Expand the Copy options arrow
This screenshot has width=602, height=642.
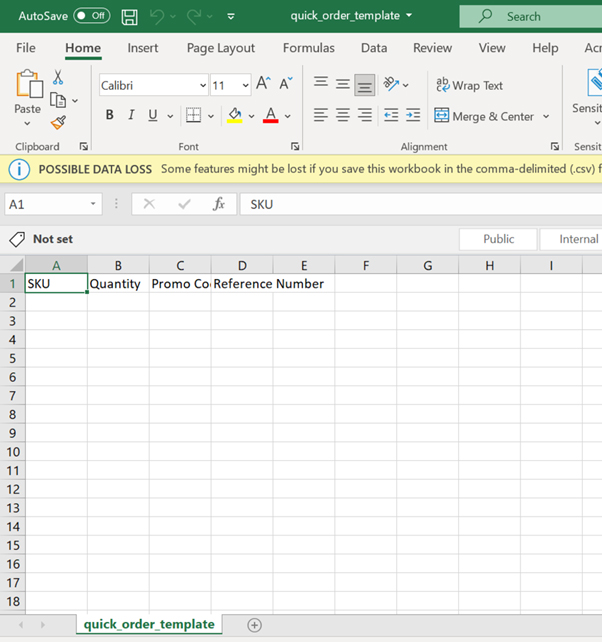click(75, 101)
